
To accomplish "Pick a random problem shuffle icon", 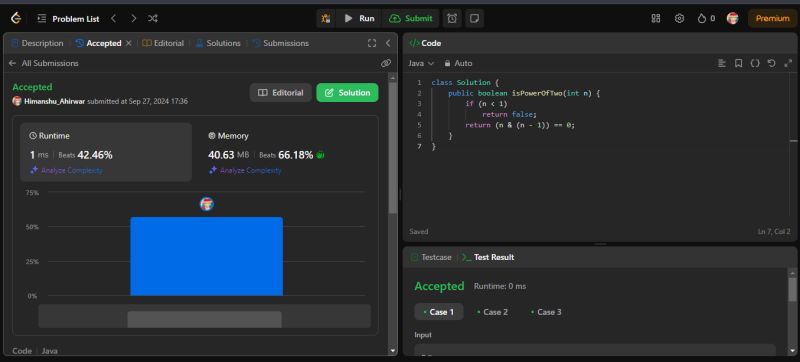I will click(153, 18).
